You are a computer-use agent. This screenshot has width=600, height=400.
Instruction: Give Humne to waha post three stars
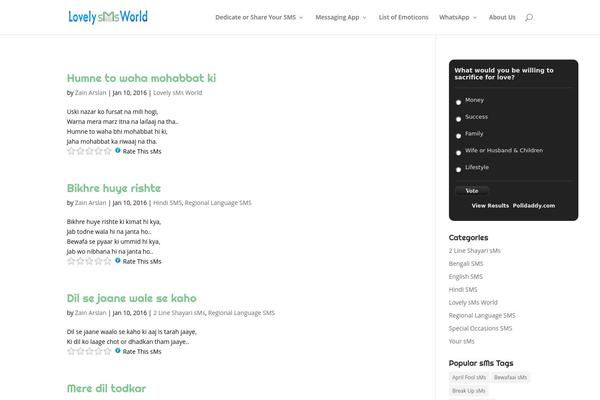click(90, 151)
